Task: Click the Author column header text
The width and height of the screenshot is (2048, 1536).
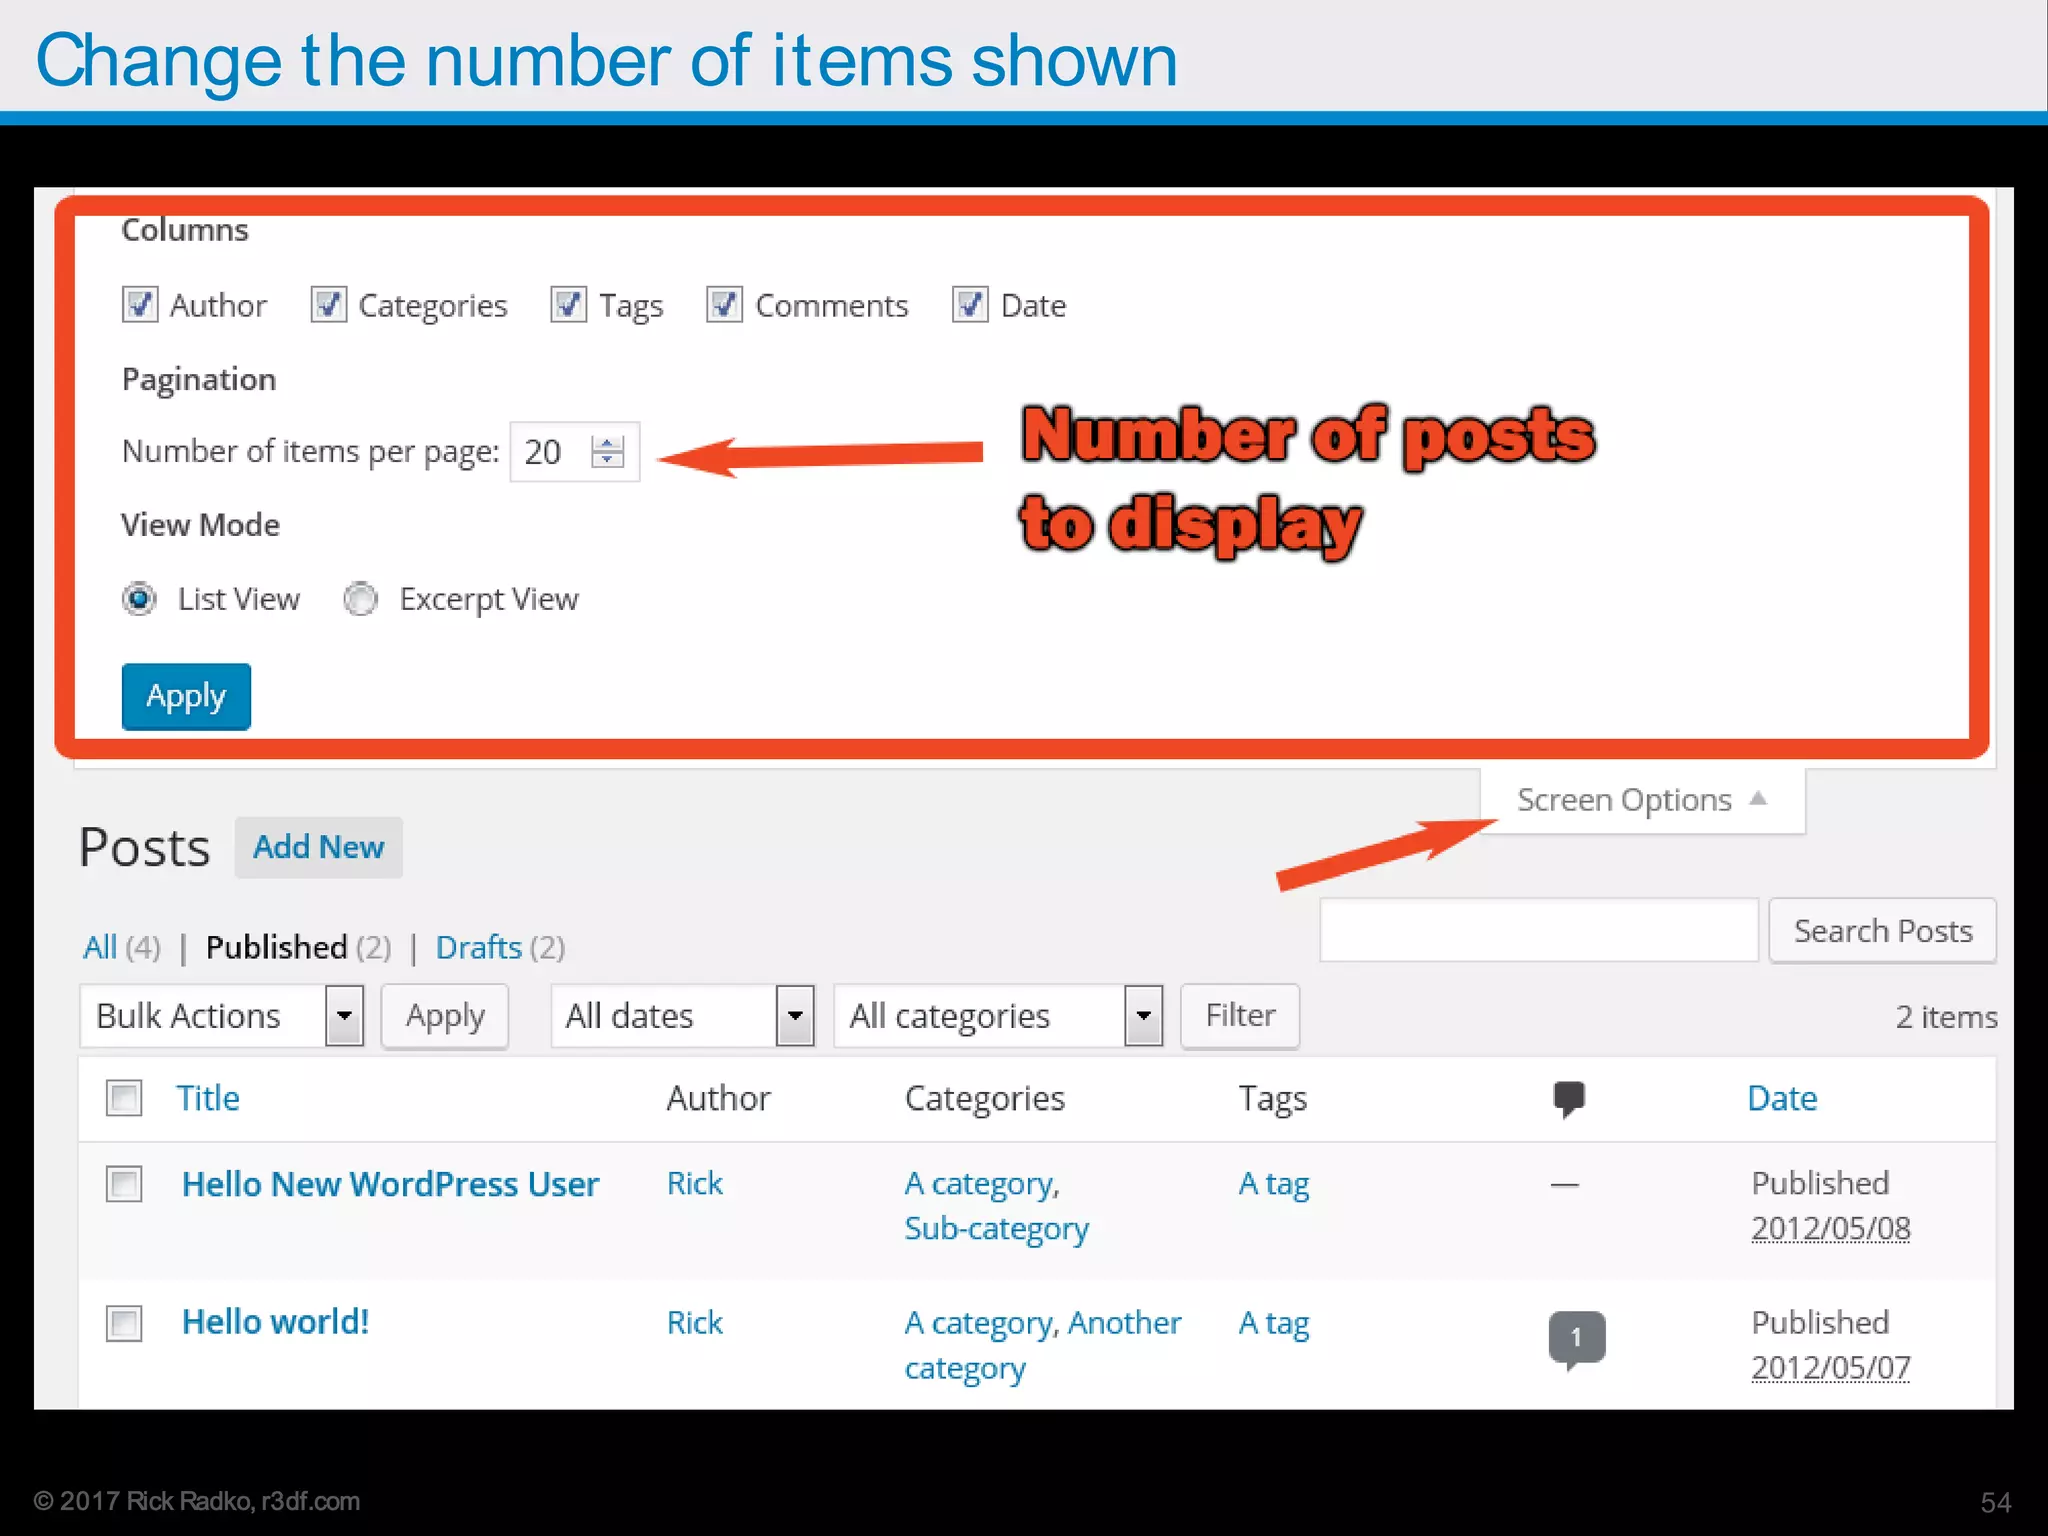Action: tap(719, 1098)
